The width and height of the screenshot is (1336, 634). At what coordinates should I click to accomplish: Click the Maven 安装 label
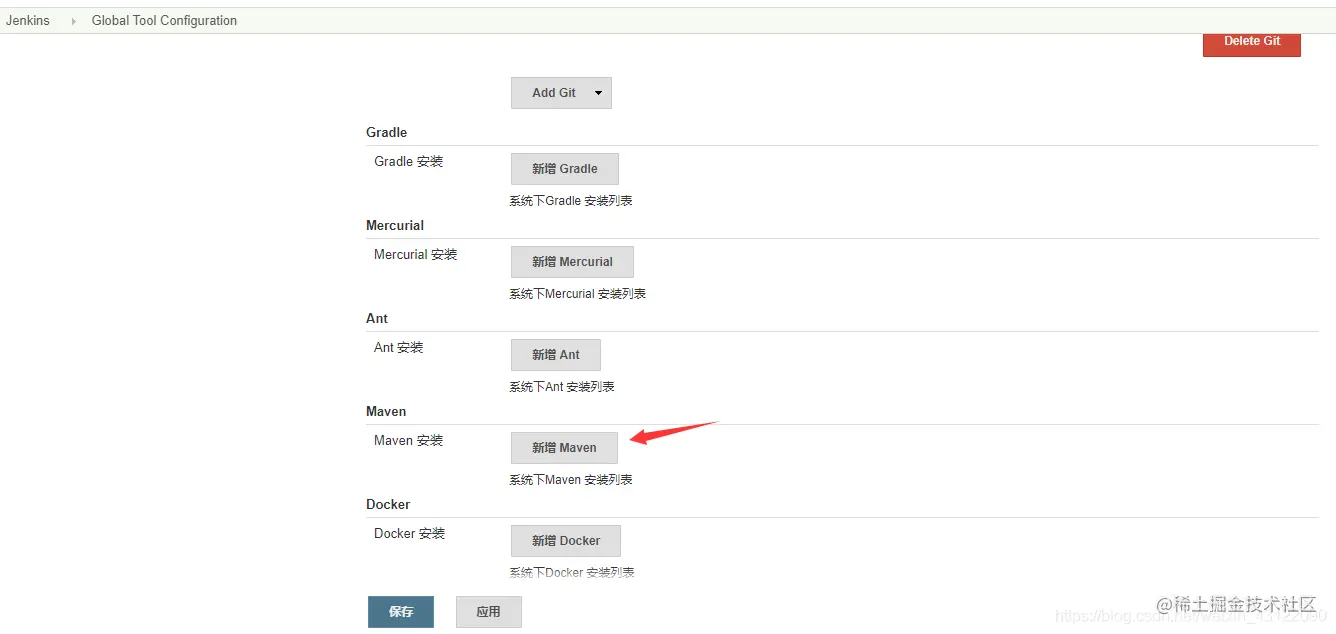coord(409,440)
